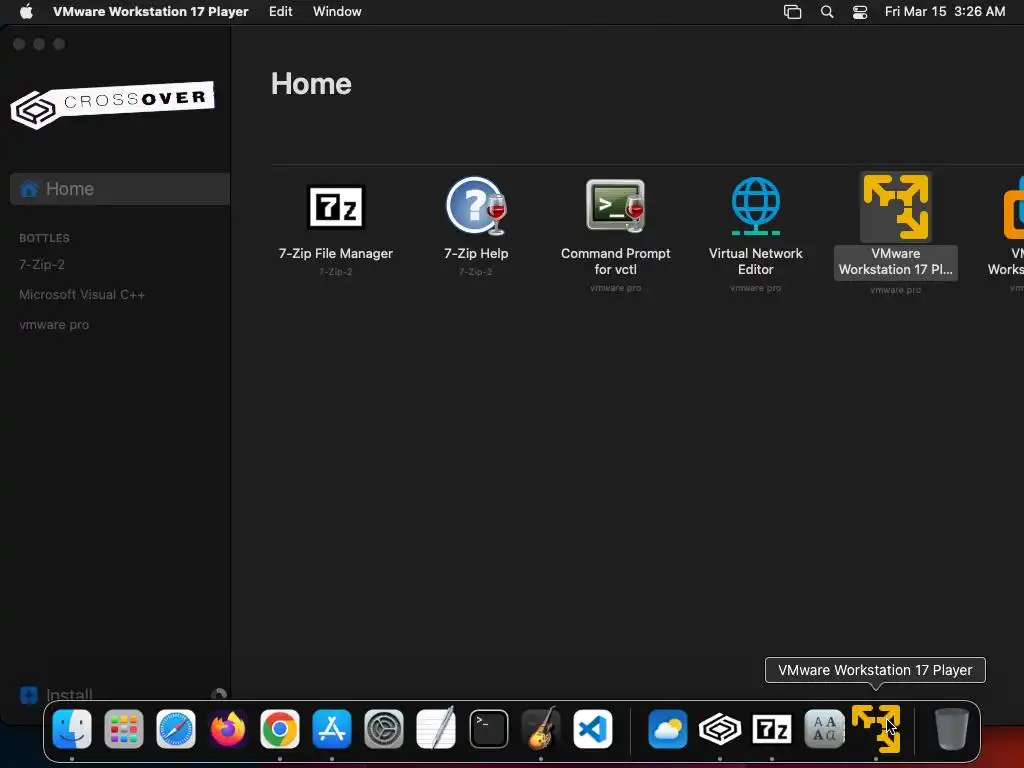
Task: Click the date and time in menu bar
Action: pos(945,11)
